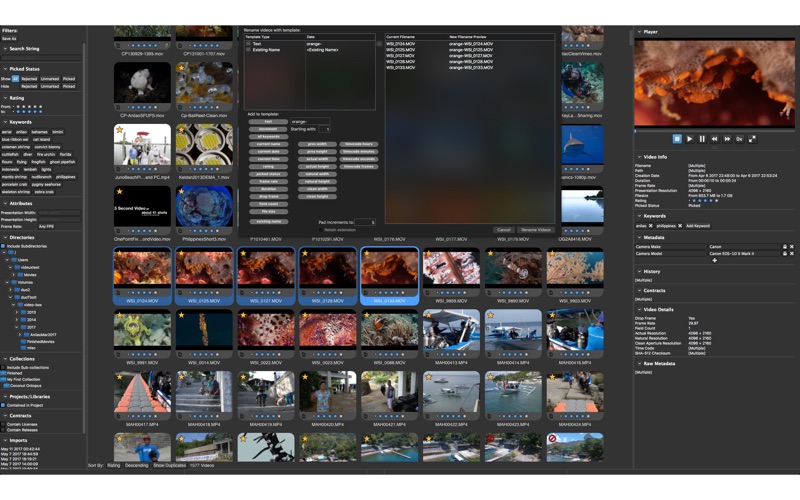800x500 pixels.
Task: Toggle Contained In Project checkbox
Action: (3, 405)
